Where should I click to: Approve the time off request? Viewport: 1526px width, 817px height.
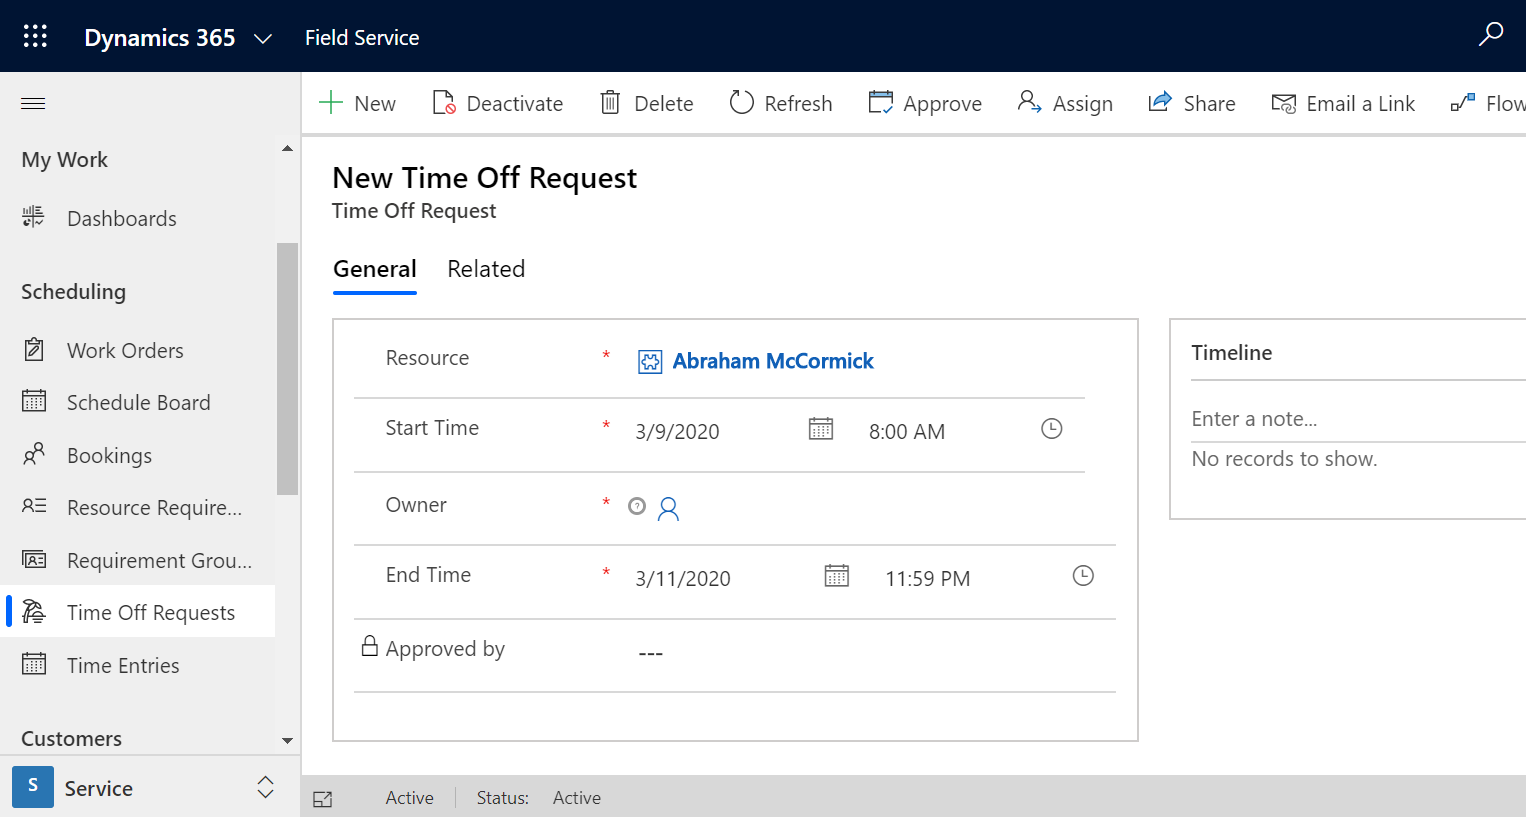tap(925, 103)
